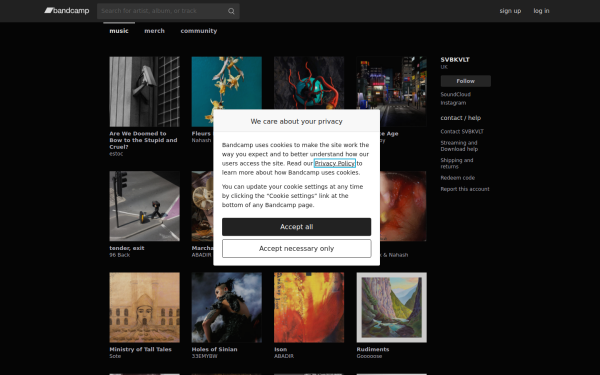Open the Instagram link
The width and height of the screenshot is (600, 375).
(x=453, y=103)
